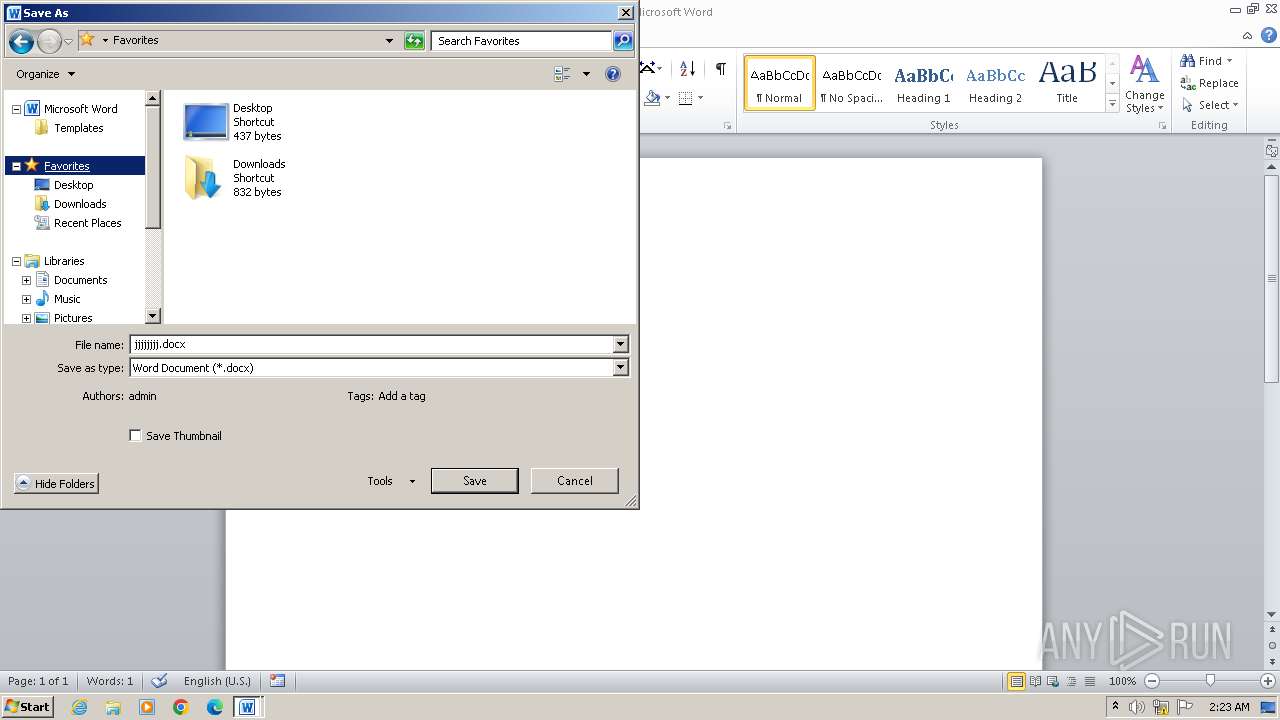This screenshot has width=1280, height=720.
Task: Click Add a tag link
Action: (x=402, y=396)
